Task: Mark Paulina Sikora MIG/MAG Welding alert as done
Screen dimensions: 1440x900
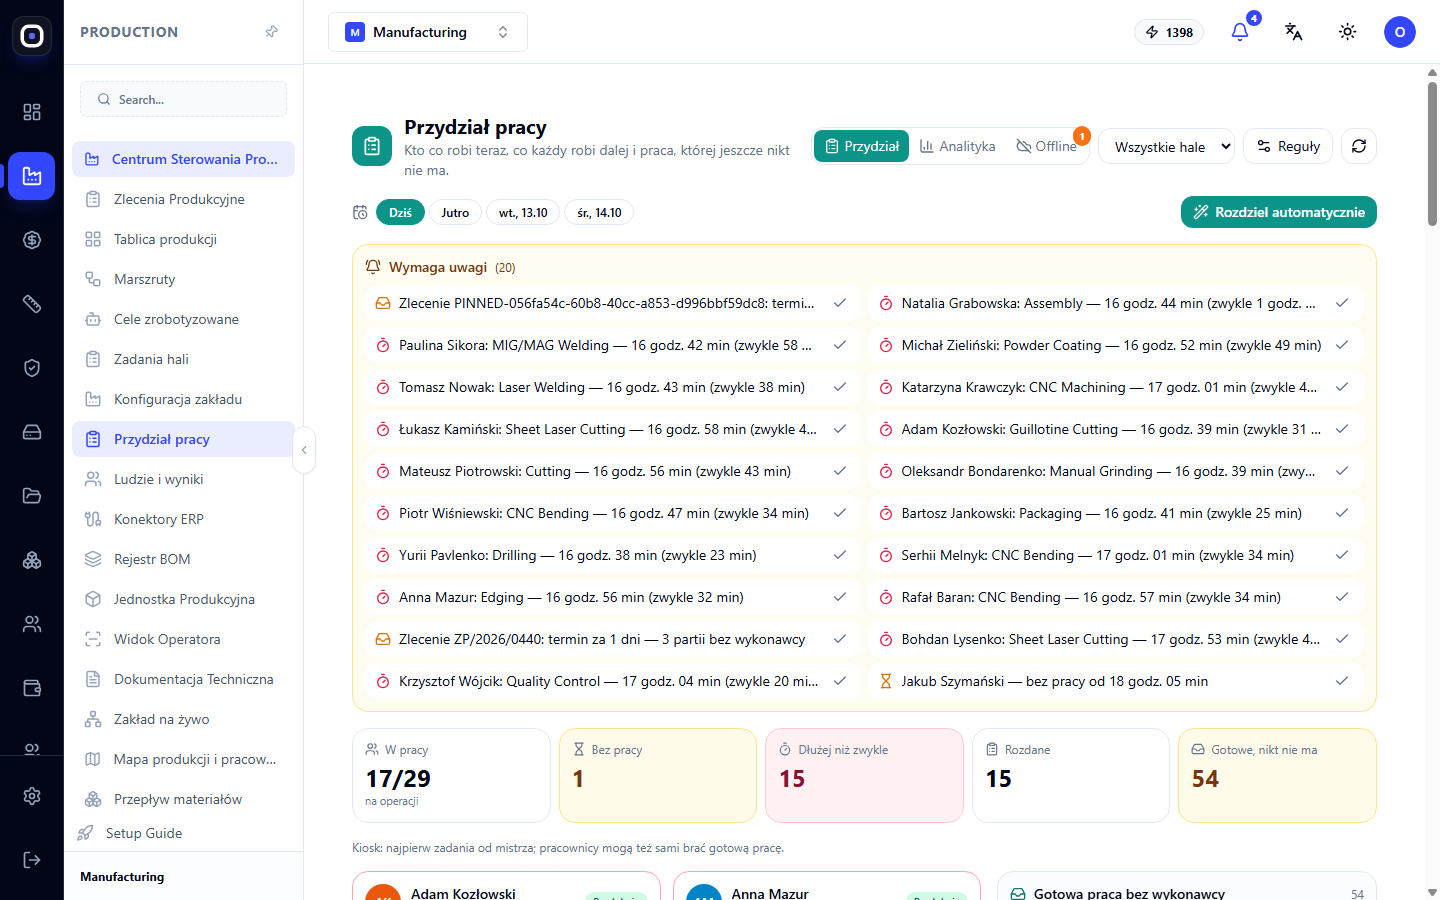Action: (x=840, y=345)
